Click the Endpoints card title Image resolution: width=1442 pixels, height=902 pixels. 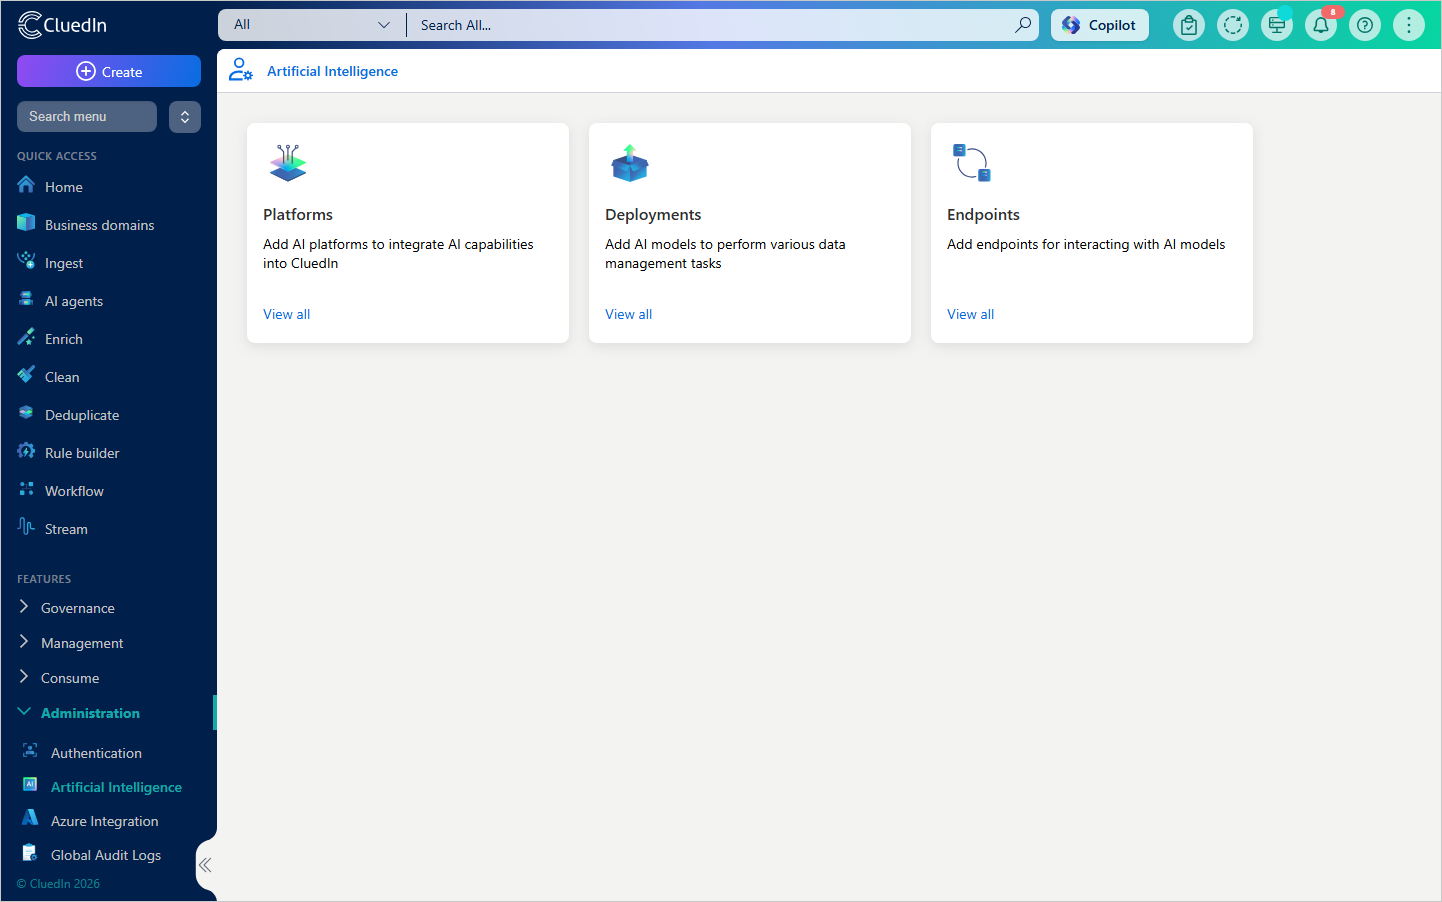point(983,214)
